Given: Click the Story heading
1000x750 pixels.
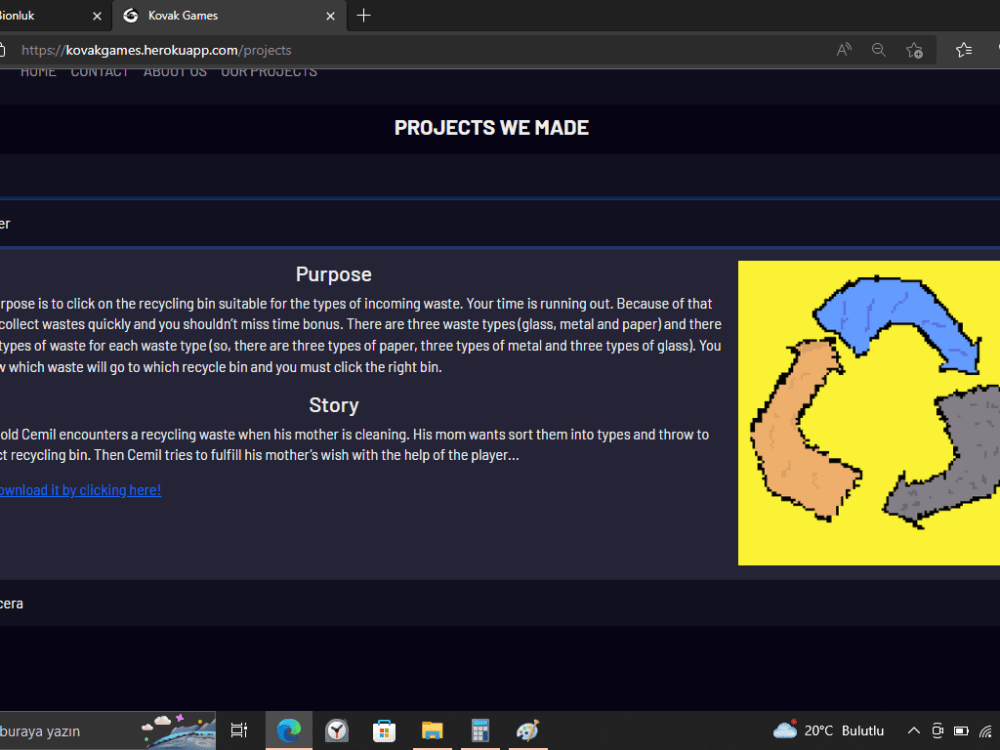Looking at the screenshot, I should [334, 405].
